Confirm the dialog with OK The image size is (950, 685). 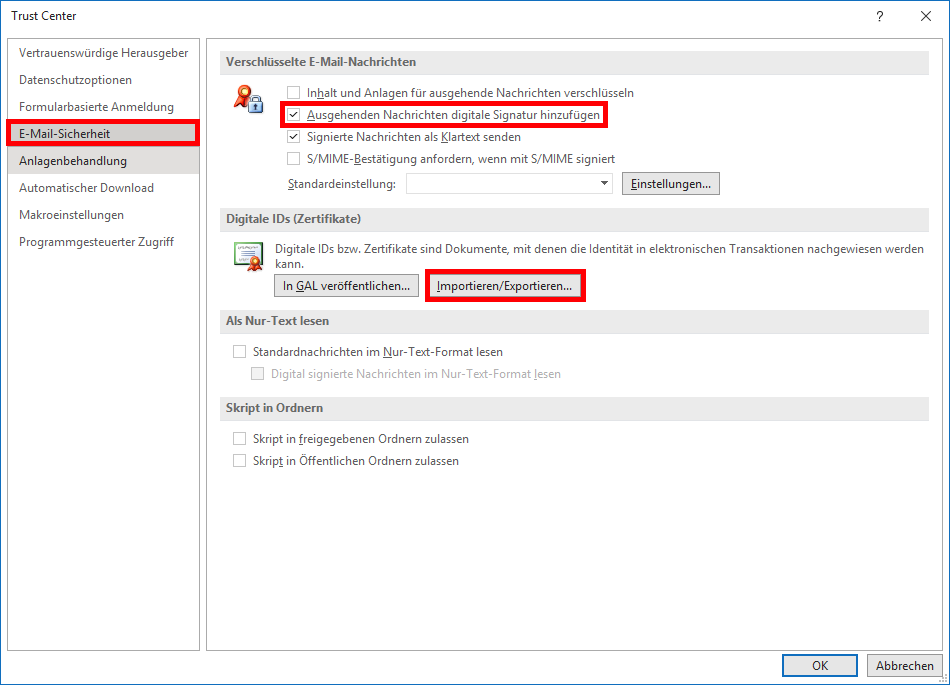click(x=820, y=666)
